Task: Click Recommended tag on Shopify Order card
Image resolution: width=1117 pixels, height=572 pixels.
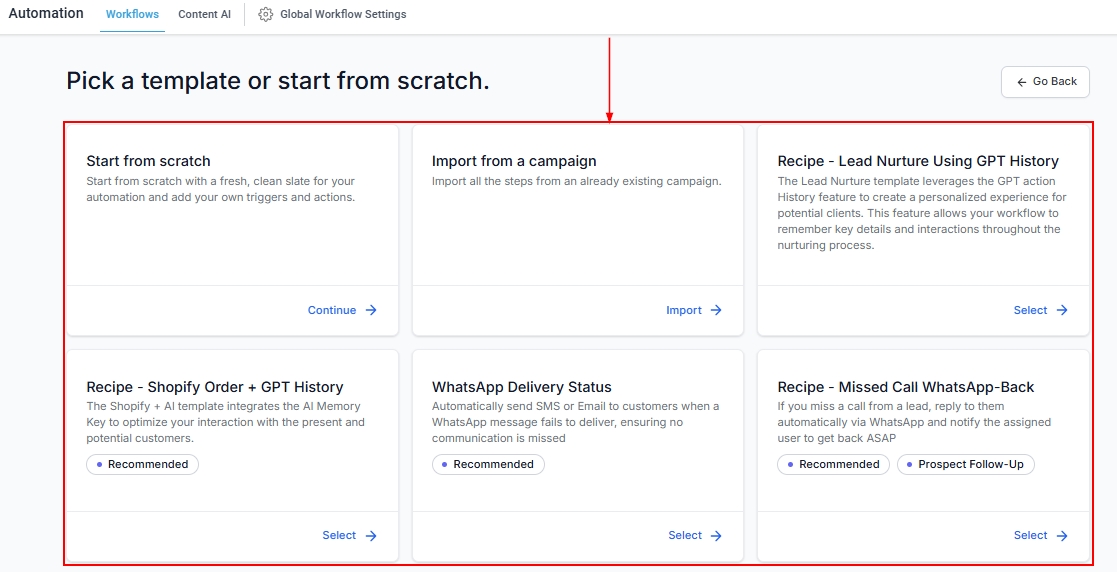Action: pos(142,464)
